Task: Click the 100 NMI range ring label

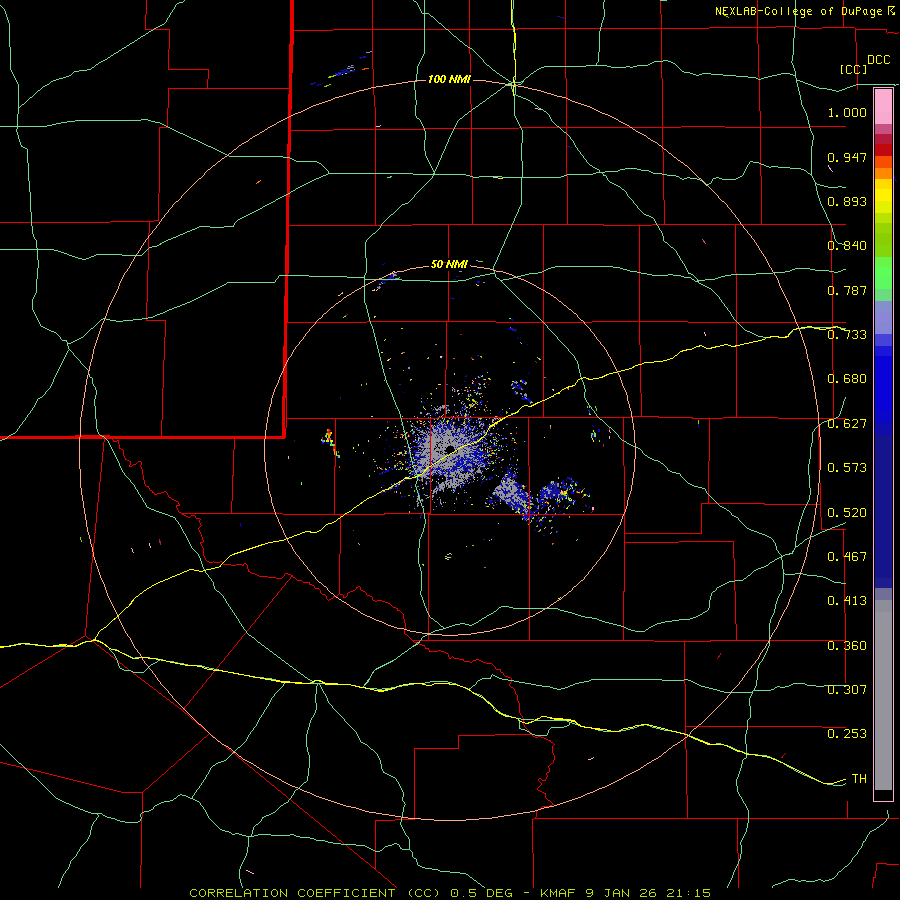Action: [449, 79]
